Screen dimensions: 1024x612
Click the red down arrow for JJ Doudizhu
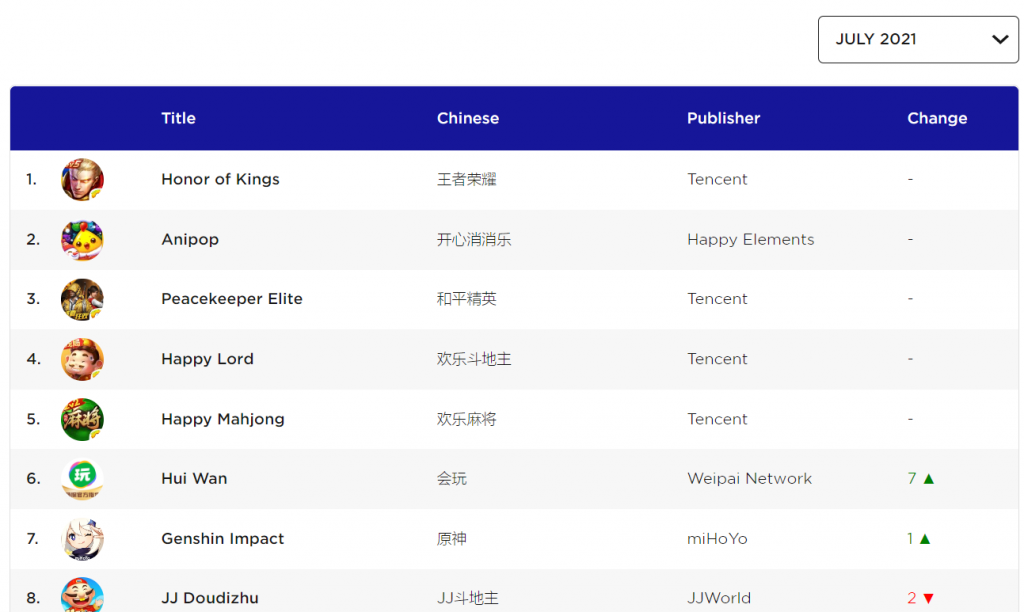pos(929,598)
